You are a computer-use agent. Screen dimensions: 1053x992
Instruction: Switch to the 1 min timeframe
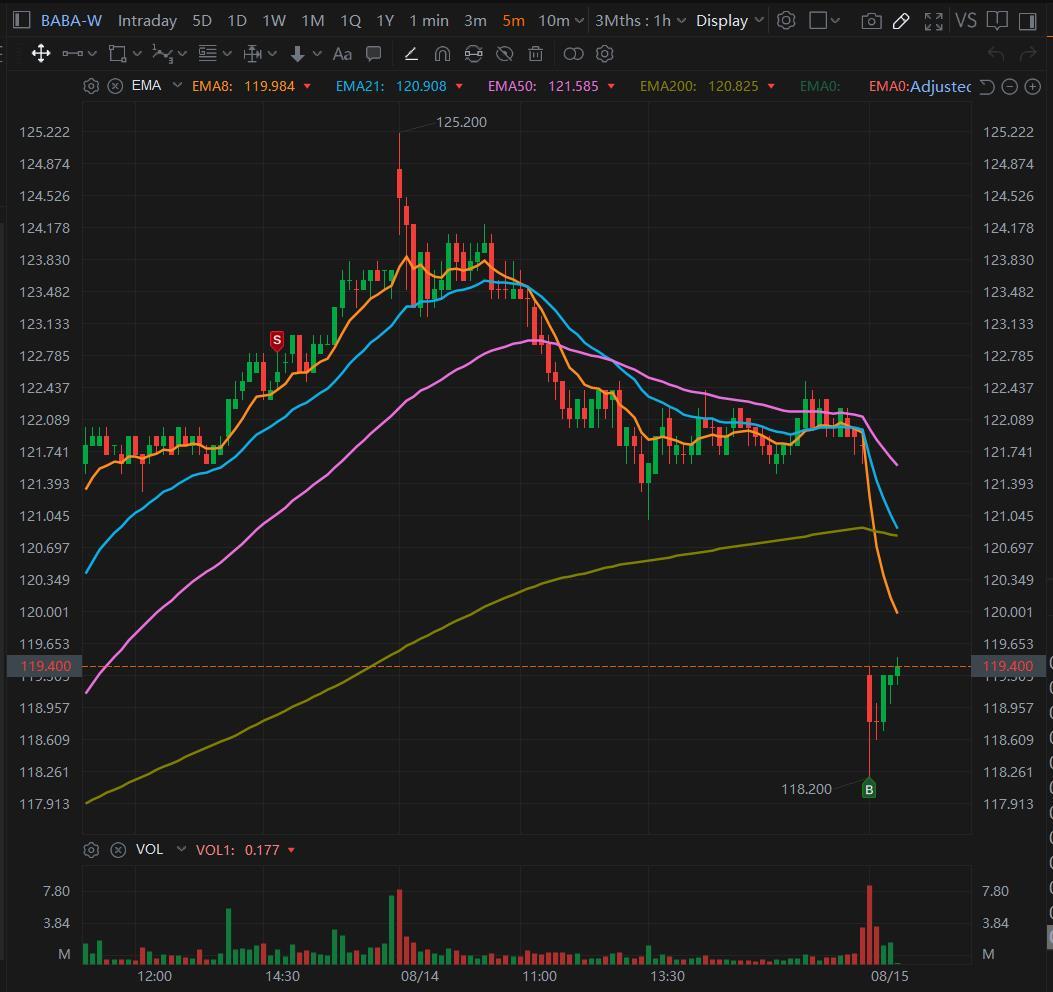[429, 21]
